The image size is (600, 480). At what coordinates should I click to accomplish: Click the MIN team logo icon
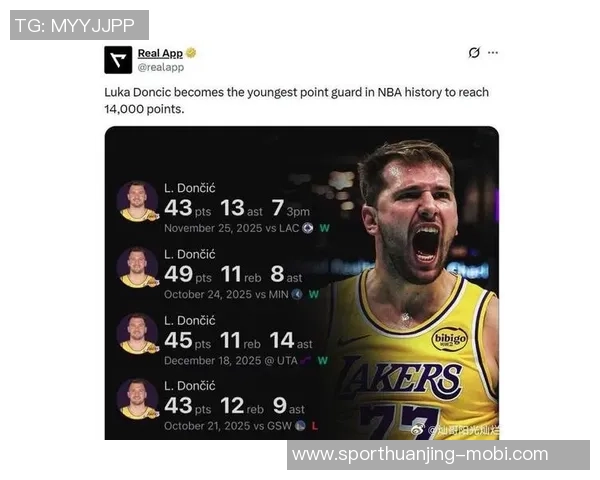[297, 294]
